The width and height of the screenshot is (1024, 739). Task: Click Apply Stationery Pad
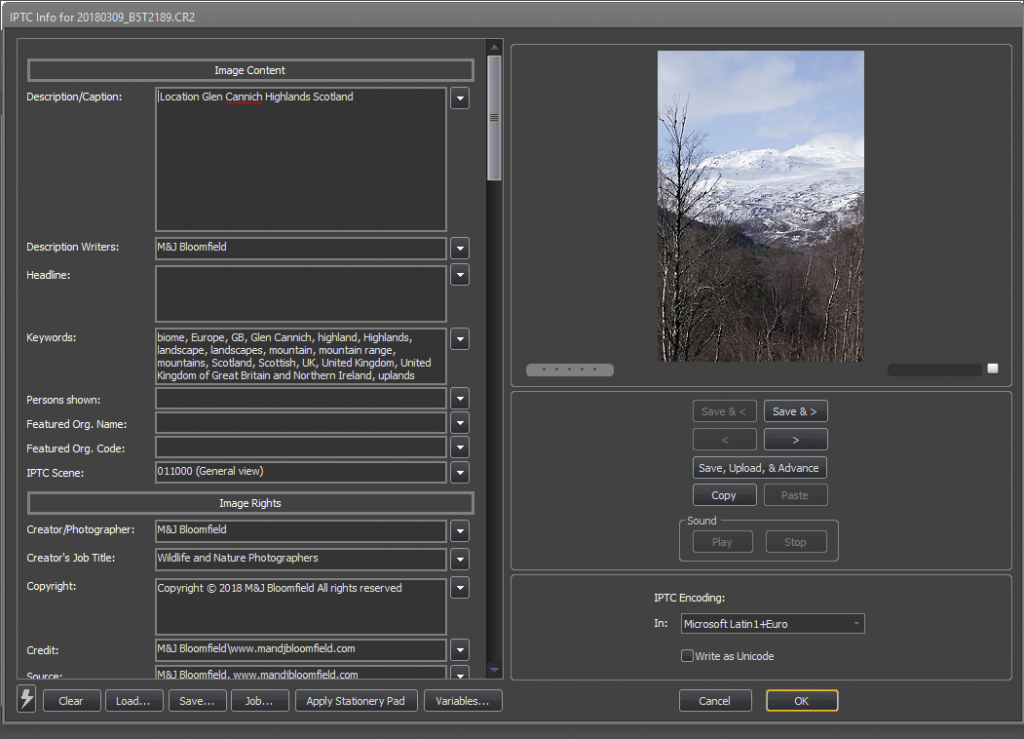click(356, 700)
